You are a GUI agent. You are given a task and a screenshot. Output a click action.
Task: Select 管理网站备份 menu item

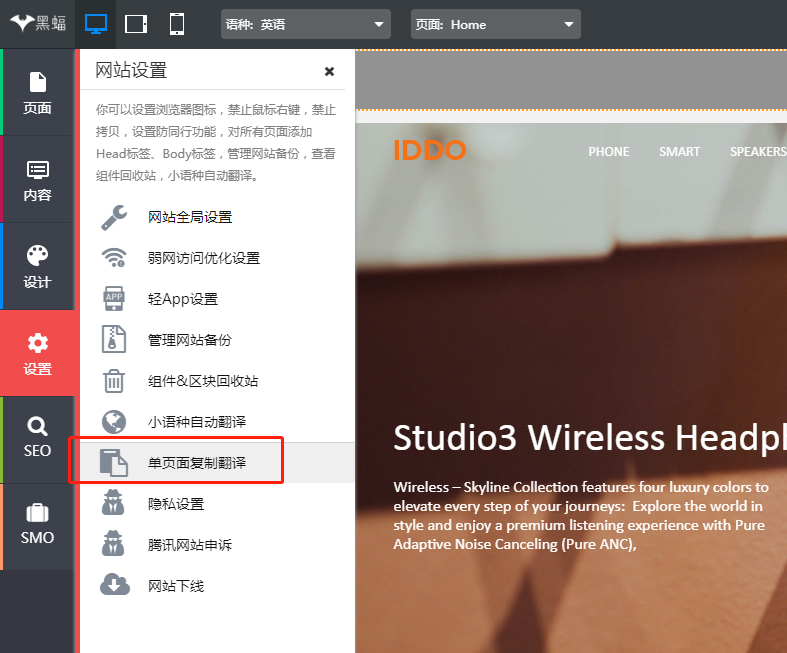point(190,340)
